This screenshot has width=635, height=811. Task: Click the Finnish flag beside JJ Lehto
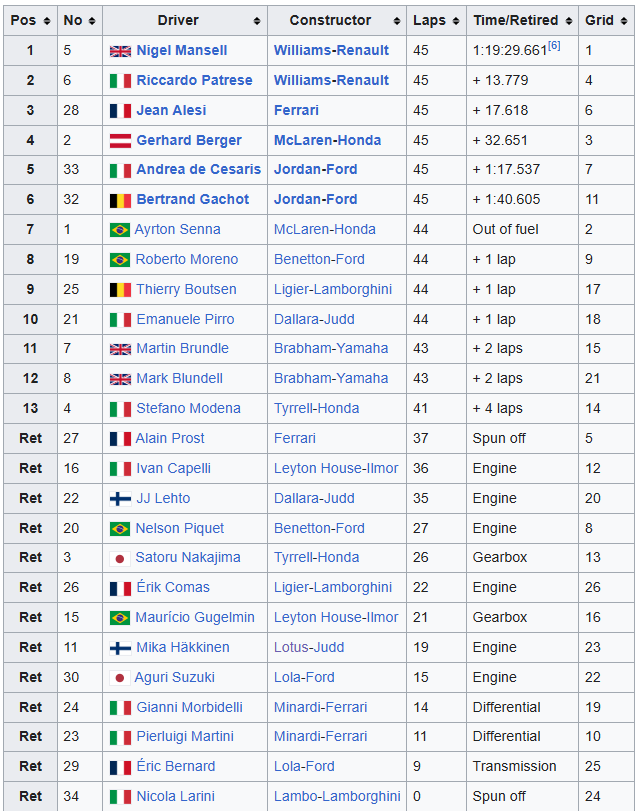click(120, 499)
